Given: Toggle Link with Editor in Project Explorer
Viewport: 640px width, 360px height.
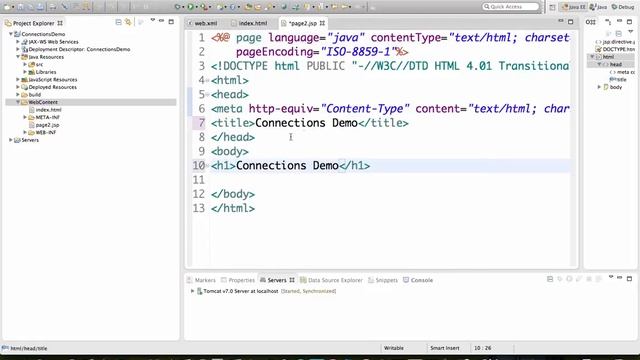Looking at the screenshot, I should pos(128,22).
